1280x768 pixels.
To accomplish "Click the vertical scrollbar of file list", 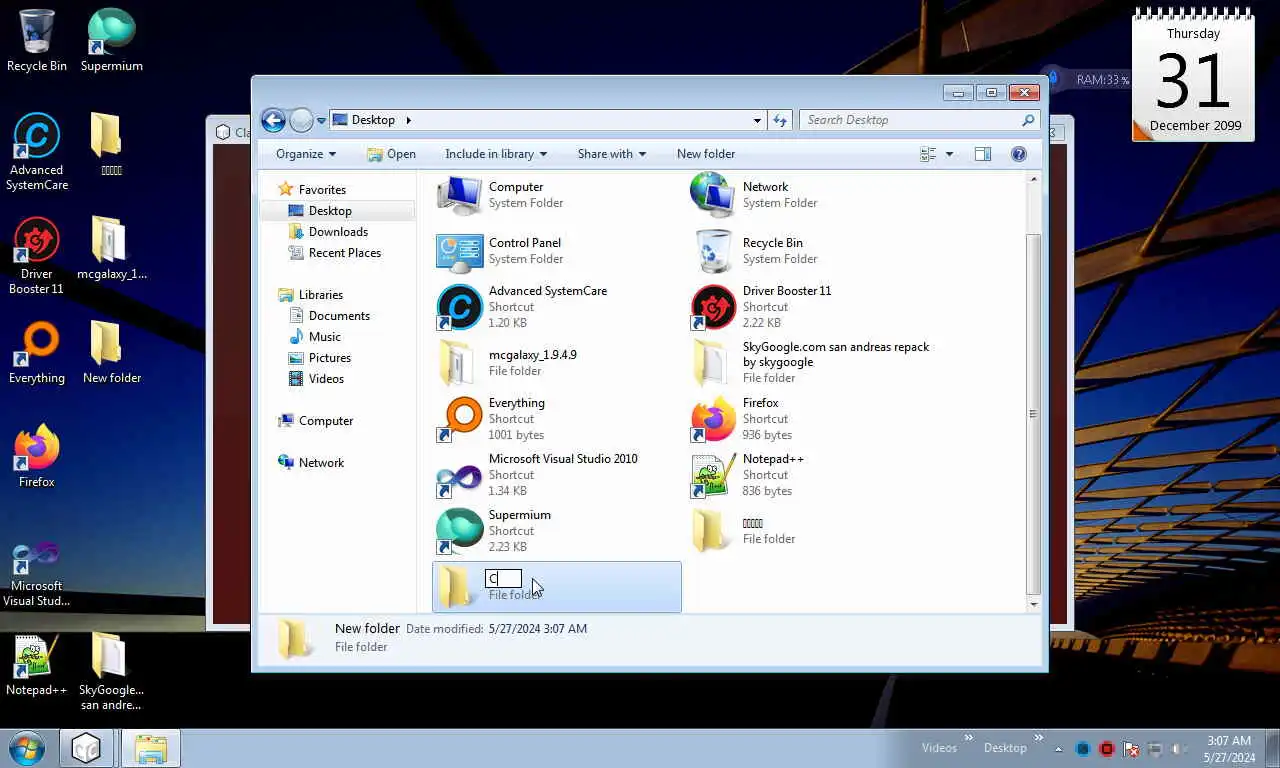I will coord(1033,413).
